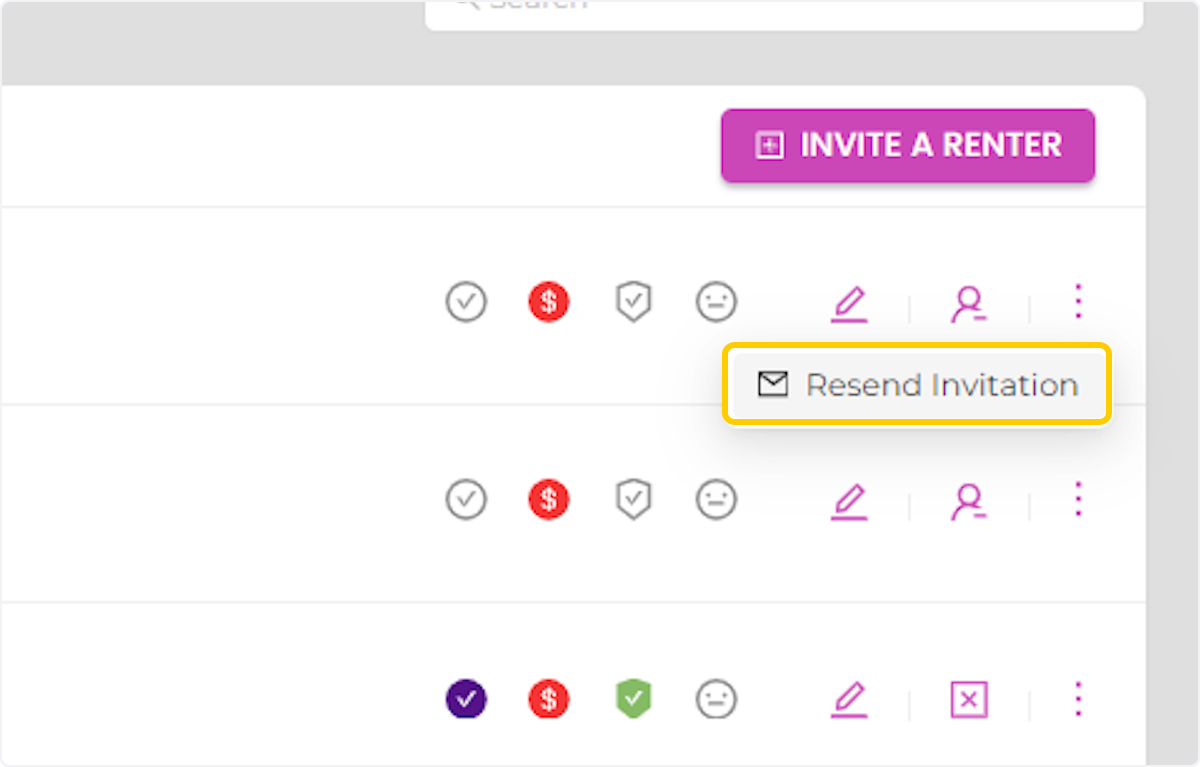Click the neutral face screening icon in second row
The image size is (1200, 767).
[x=716, y=499]
